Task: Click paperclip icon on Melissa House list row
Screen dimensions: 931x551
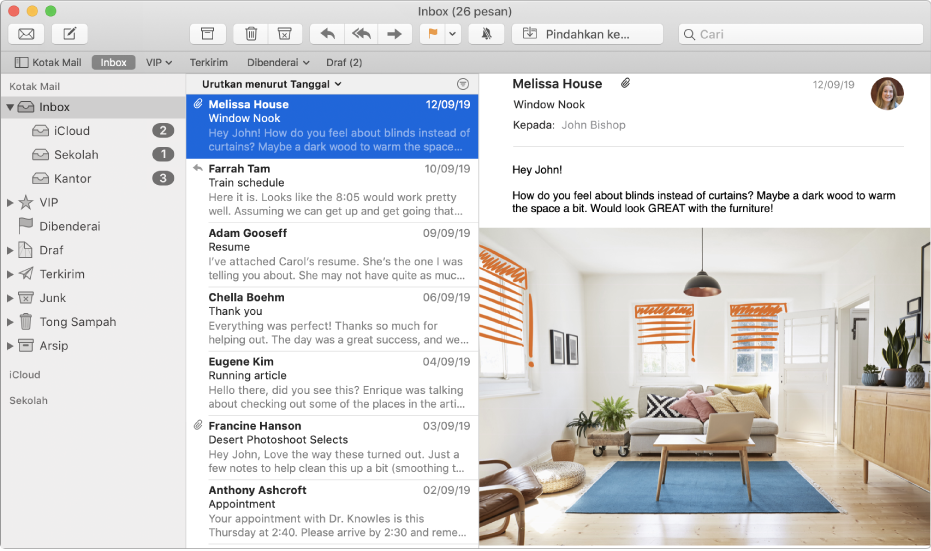Action: point(198,103)
